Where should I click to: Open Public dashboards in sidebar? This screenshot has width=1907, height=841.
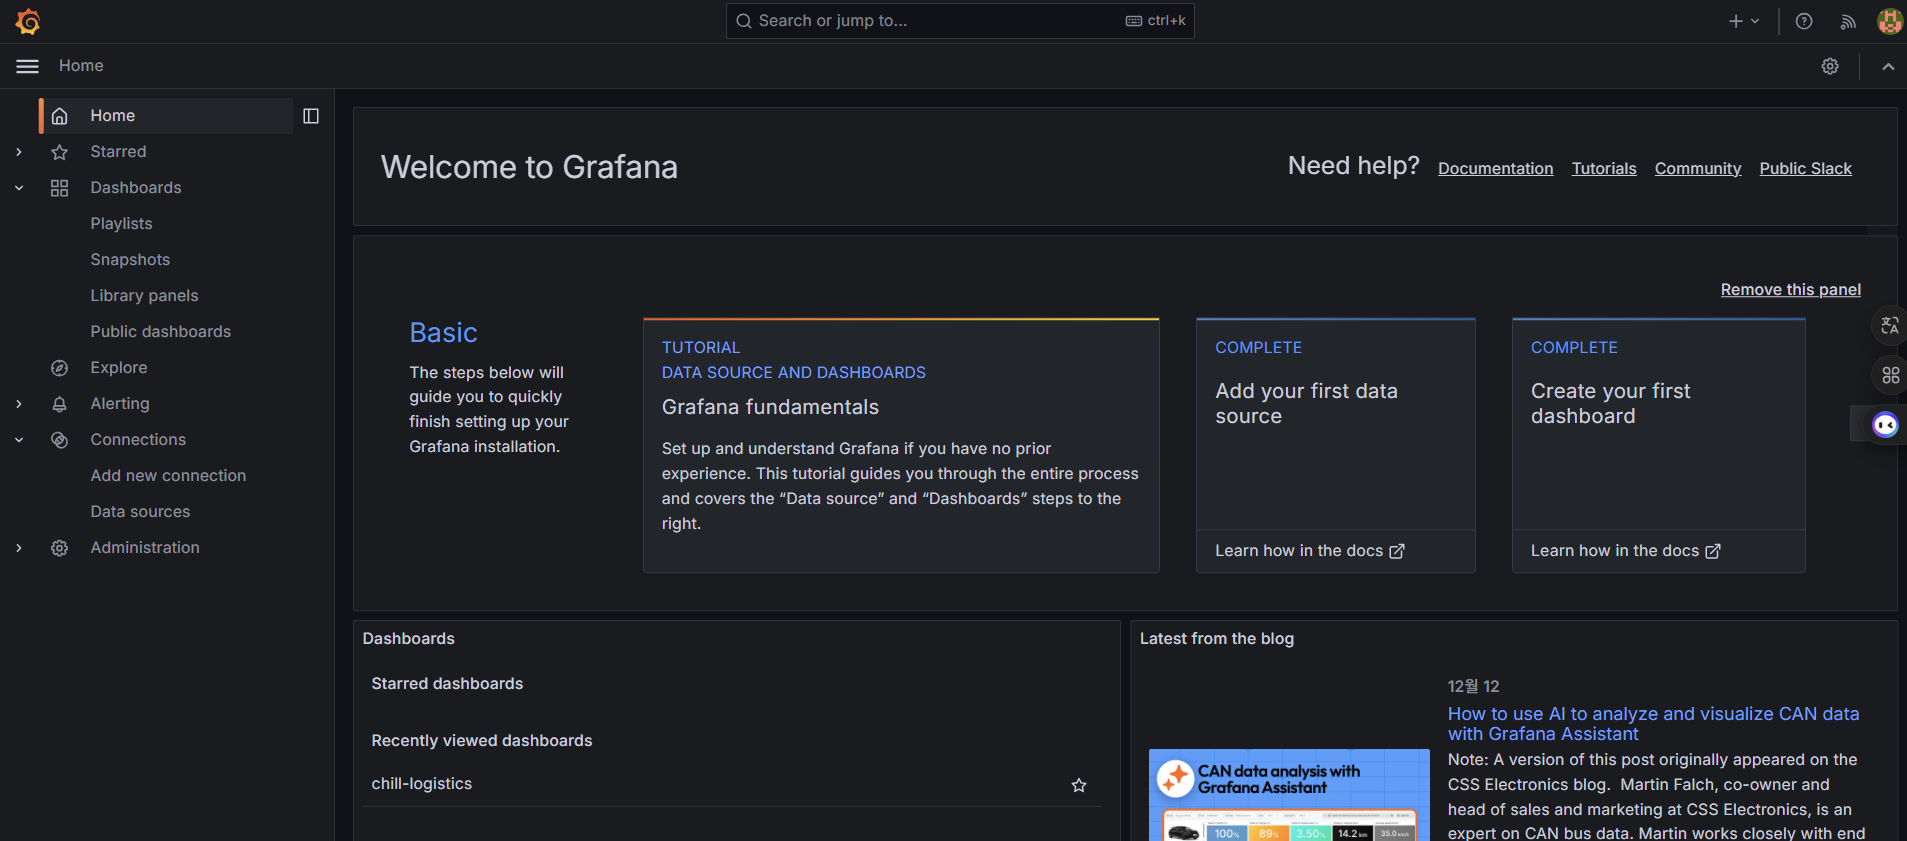click(x=160, y=332)
